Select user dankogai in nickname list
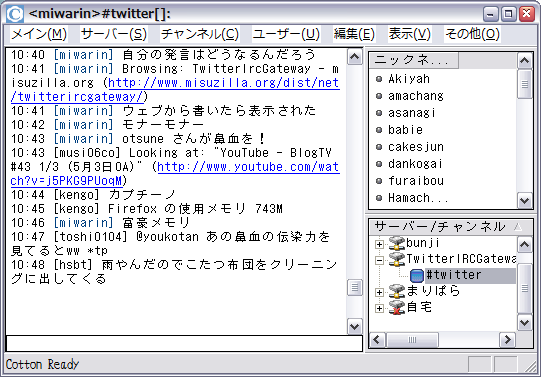This screenshot has width=541, height=377. (x=415, y=164)
